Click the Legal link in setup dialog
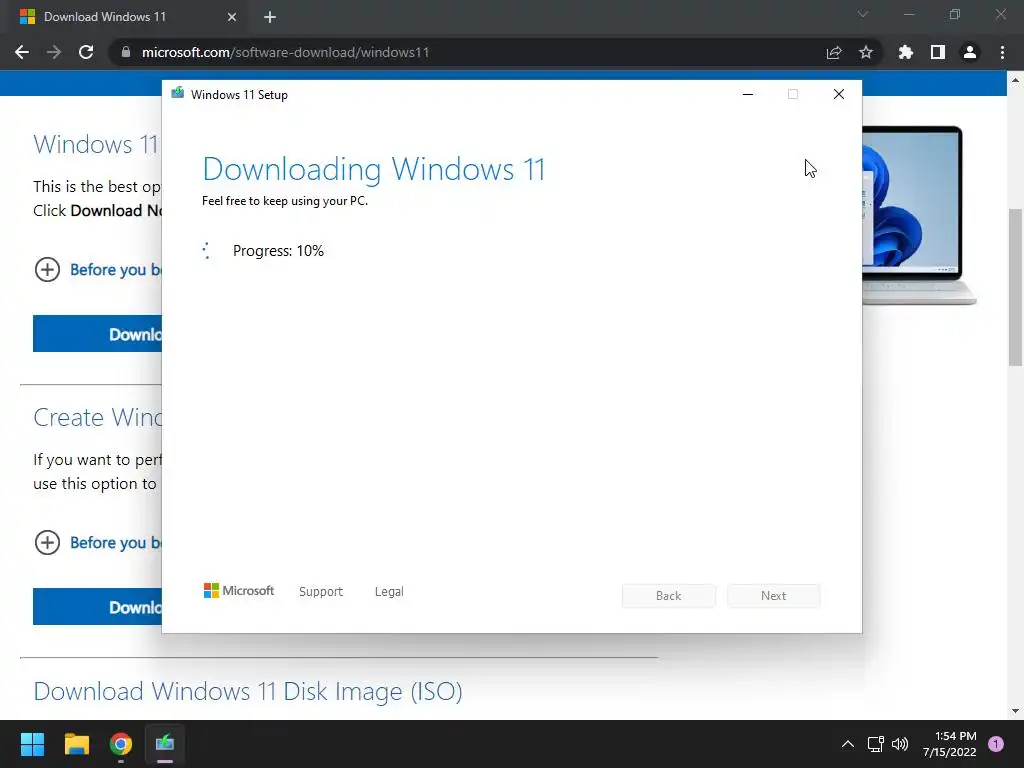Viewport: 1024px width, 768px height. coord(389,592)
